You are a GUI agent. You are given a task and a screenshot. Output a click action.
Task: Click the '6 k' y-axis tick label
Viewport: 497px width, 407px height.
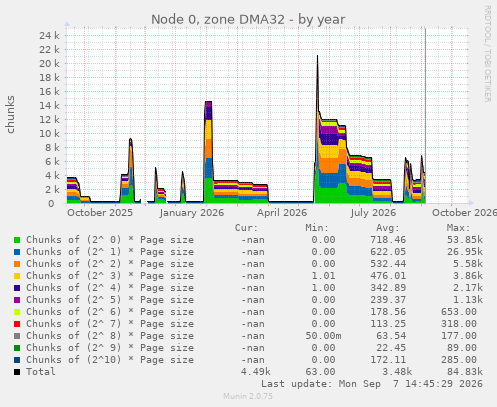pos(52,161)
